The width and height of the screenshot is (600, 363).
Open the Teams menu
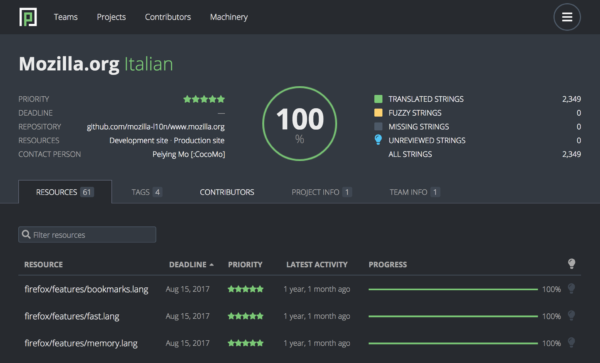pyautogui.click(x=66, y=17)
